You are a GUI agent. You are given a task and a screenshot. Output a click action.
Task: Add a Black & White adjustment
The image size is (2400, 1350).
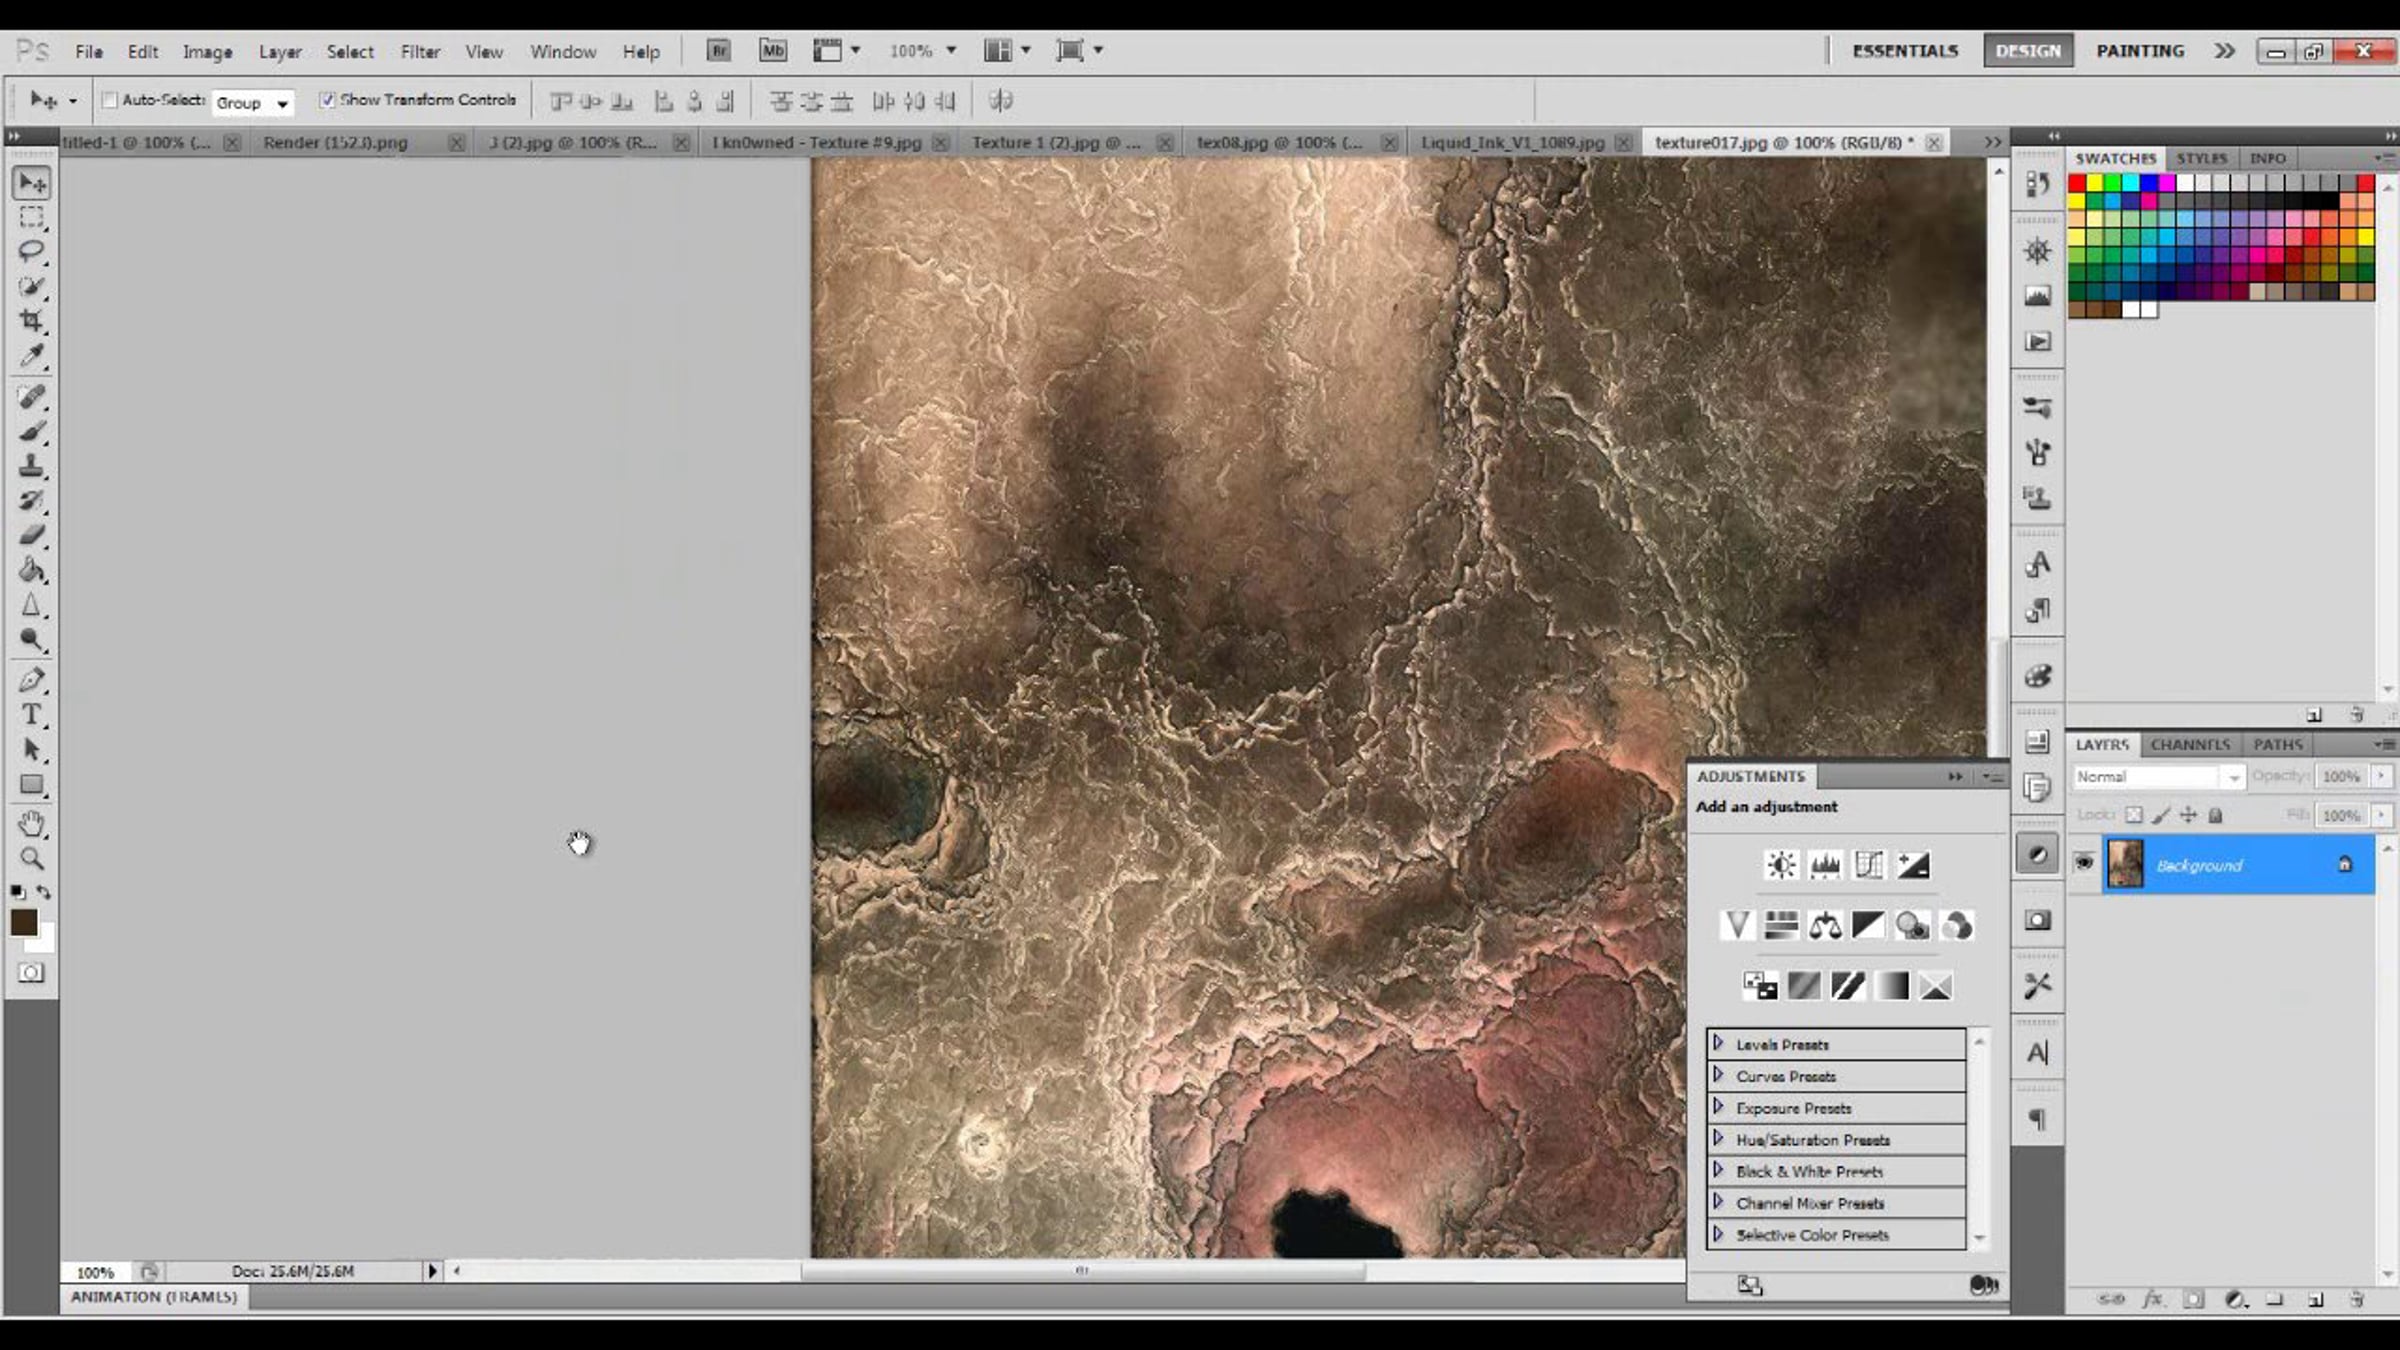[x=1868, y=925]
